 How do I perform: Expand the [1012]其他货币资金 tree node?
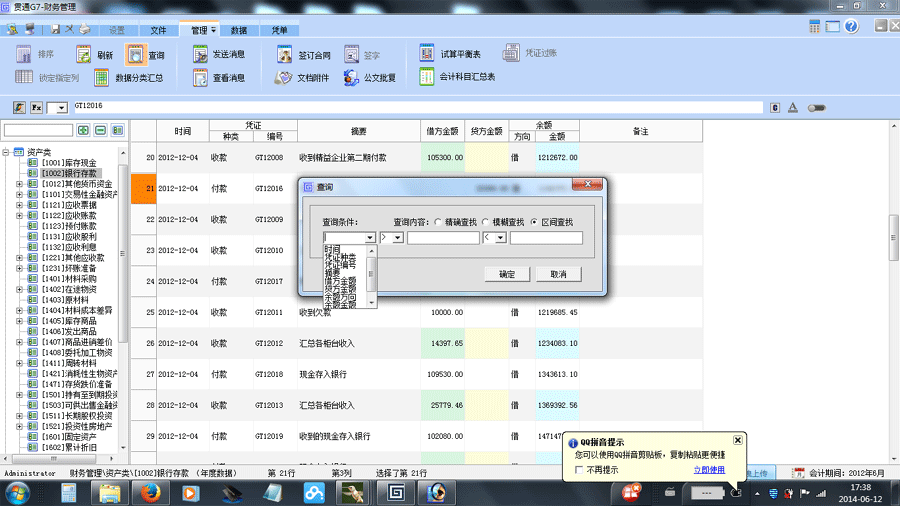click(x=20, y=184)
